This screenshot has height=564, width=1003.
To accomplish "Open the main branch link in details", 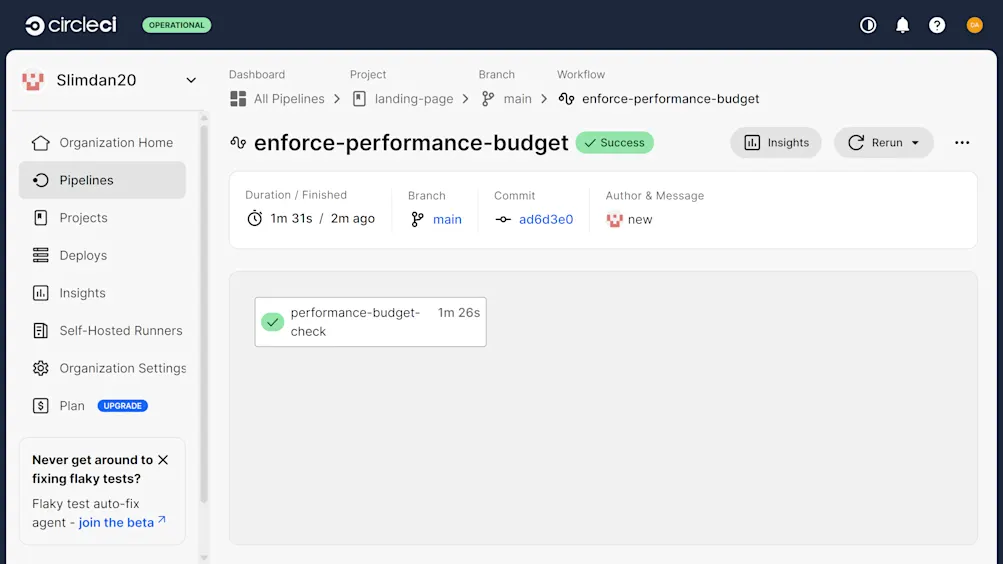I will click(x=447, y=219).
